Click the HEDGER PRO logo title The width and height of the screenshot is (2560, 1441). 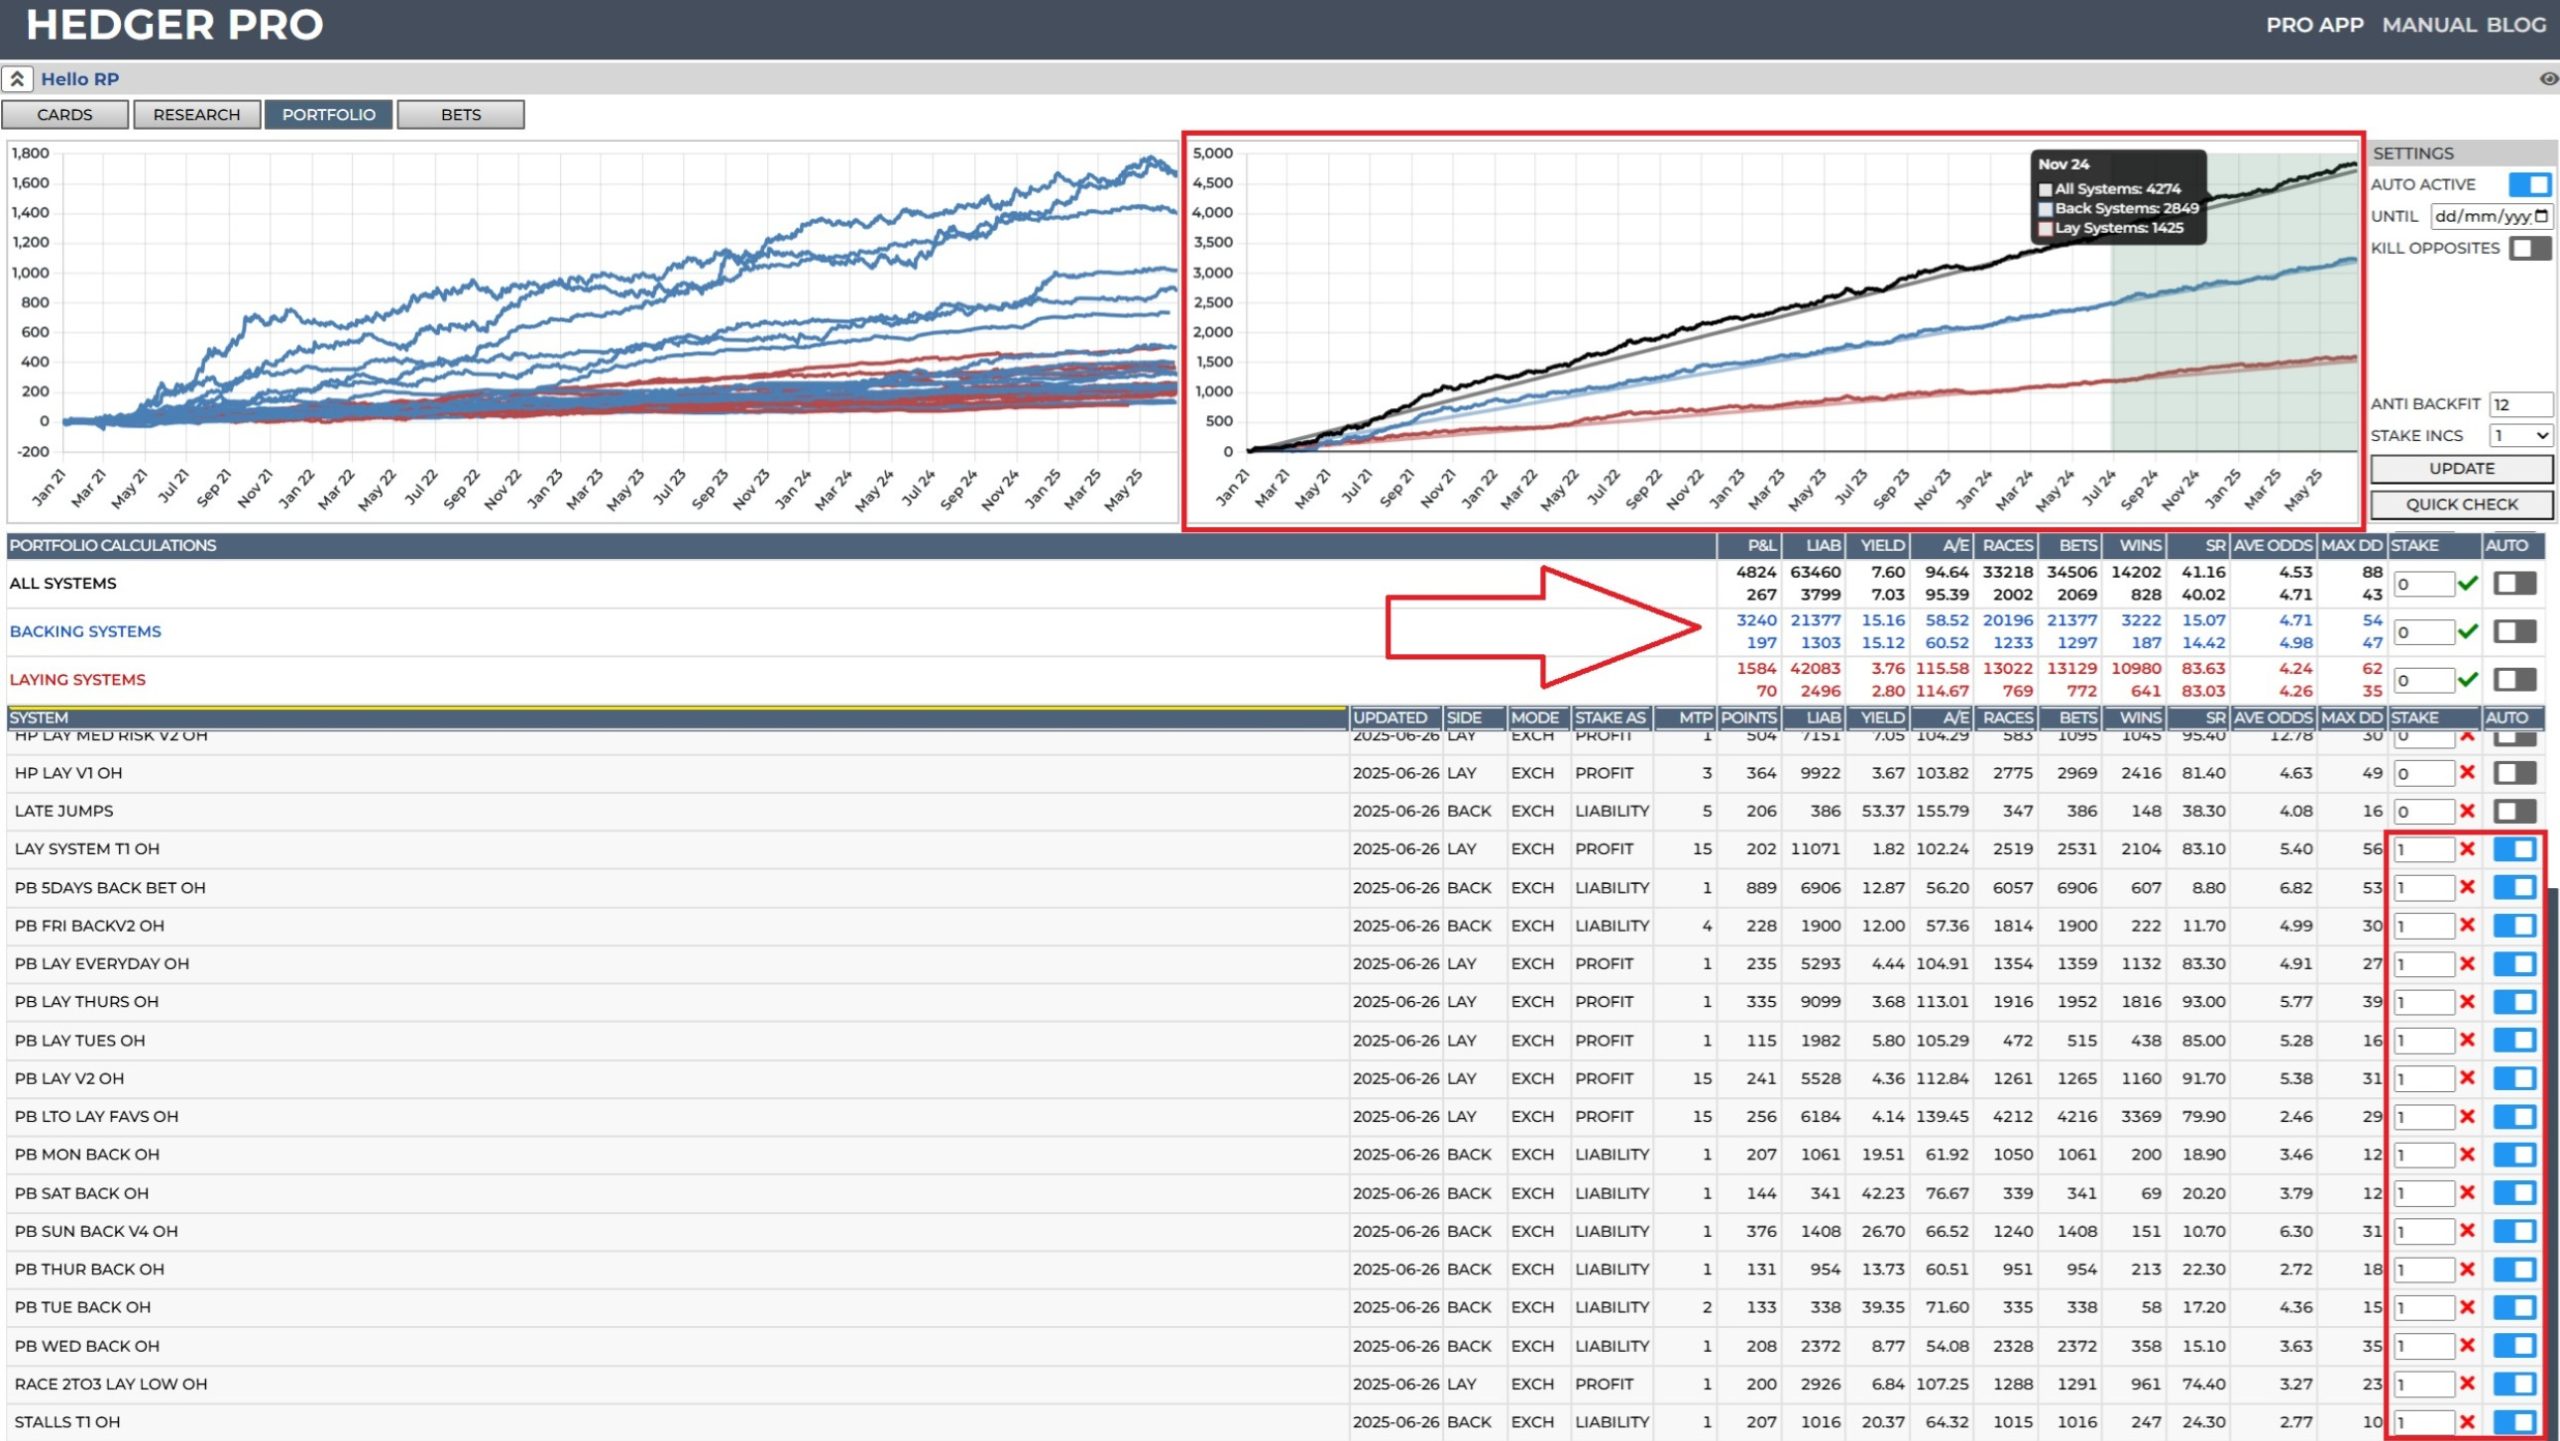(x=175, y=25)
